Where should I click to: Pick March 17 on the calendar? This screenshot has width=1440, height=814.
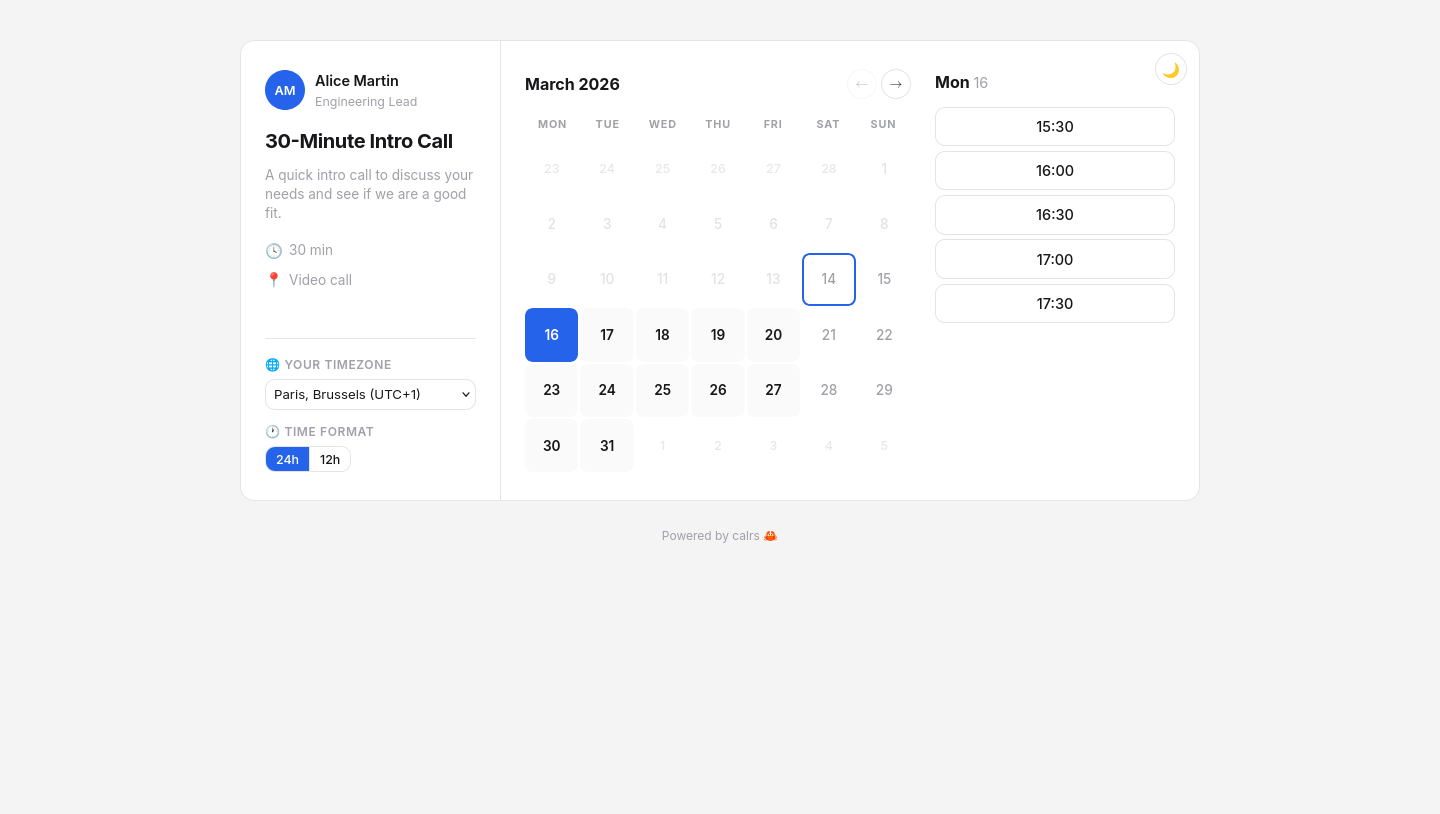(607, 335)
